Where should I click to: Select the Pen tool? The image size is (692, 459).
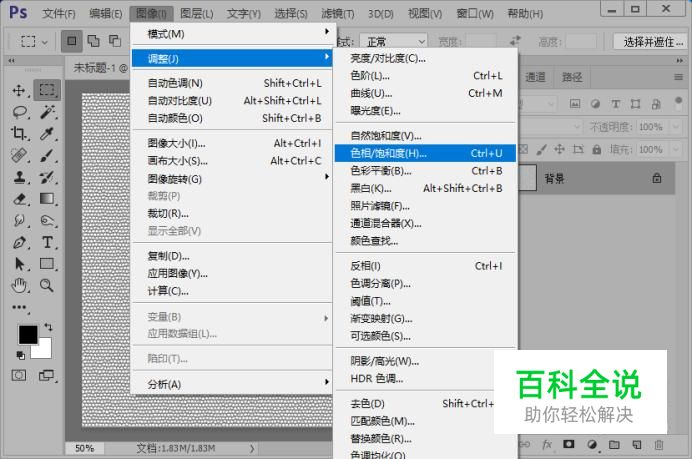pyautogui.click(x=19, y=242)
